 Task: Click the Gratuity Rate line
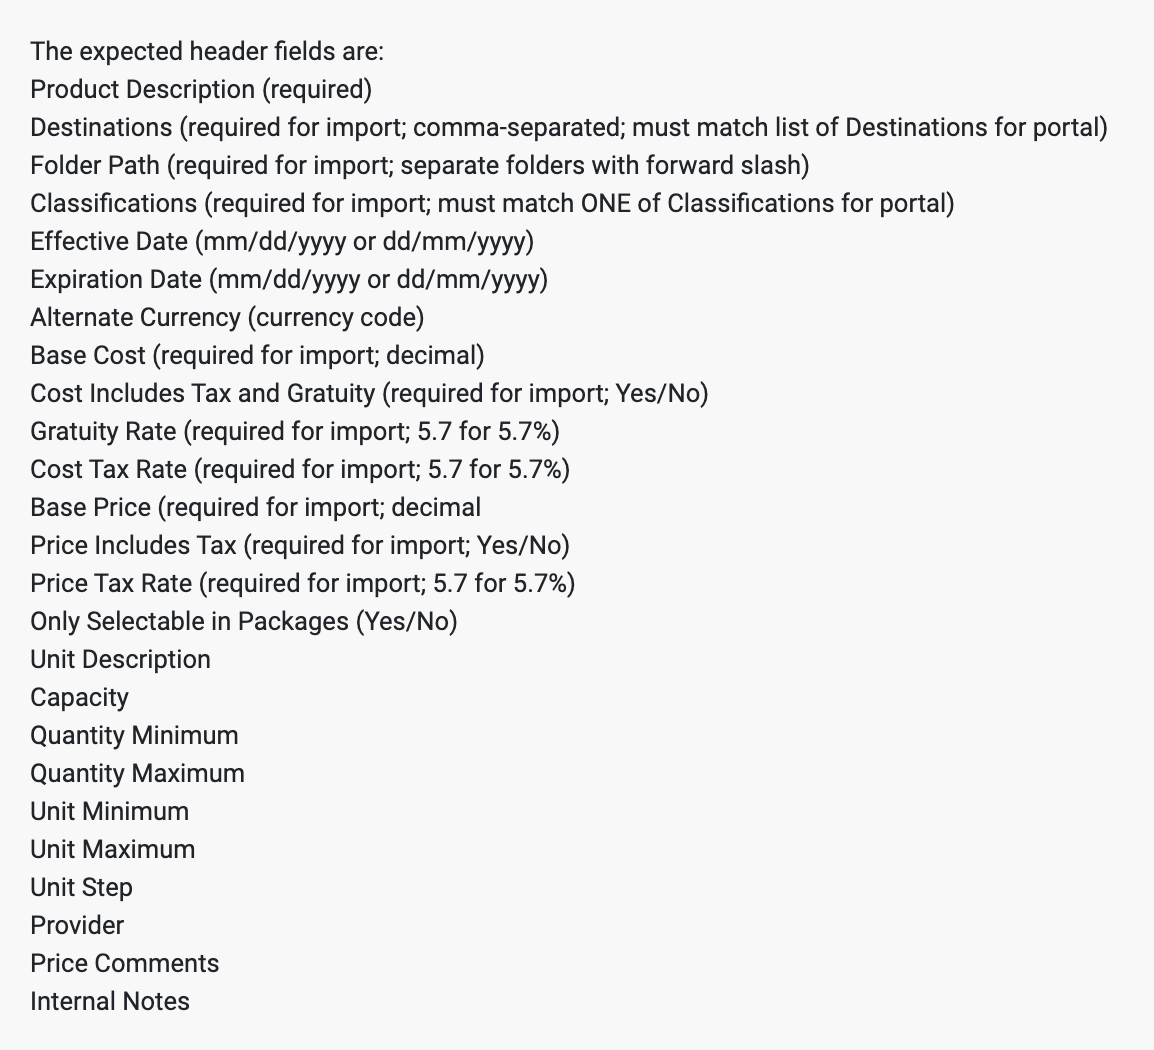click(x=295, y=432)
